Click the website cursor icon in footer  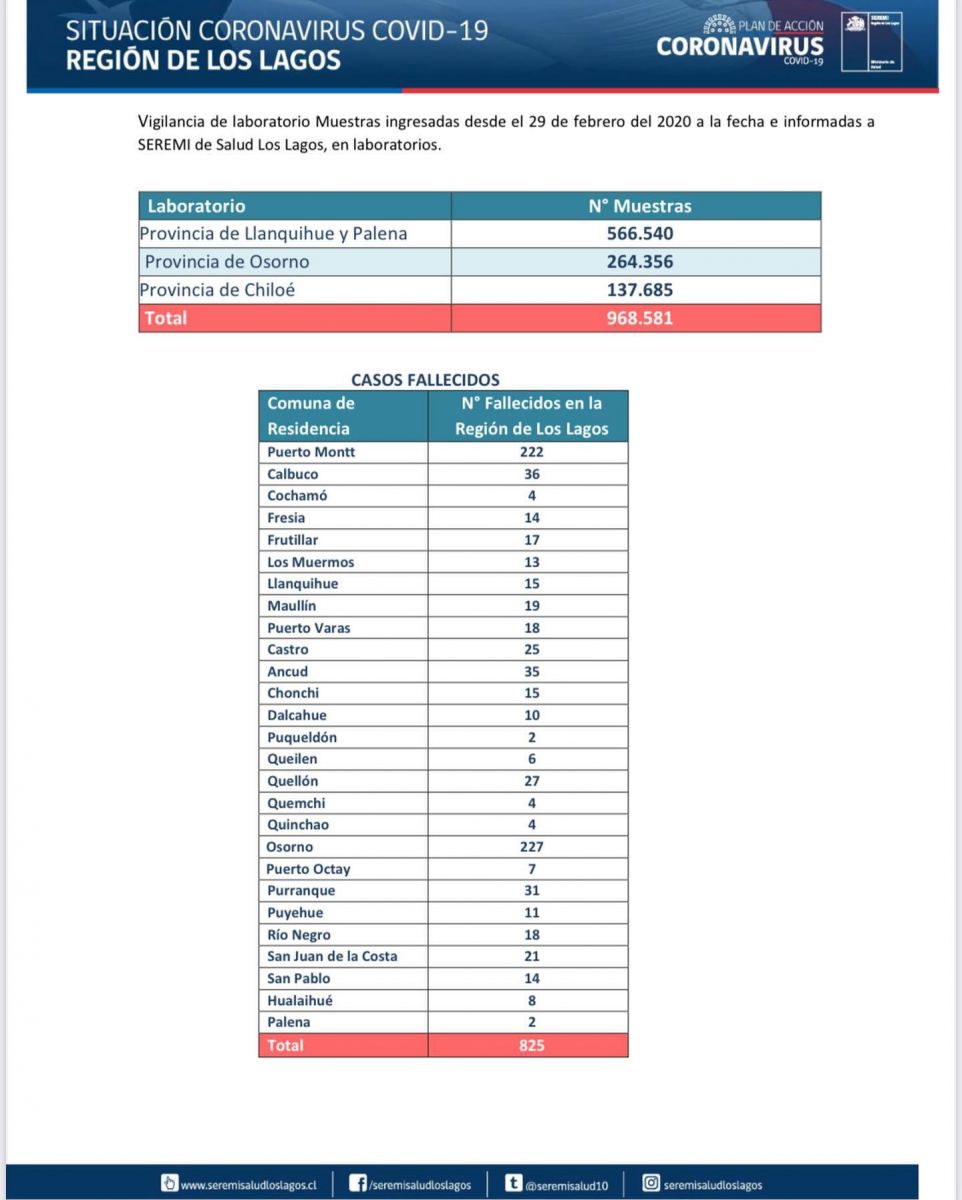[170, 1183]
